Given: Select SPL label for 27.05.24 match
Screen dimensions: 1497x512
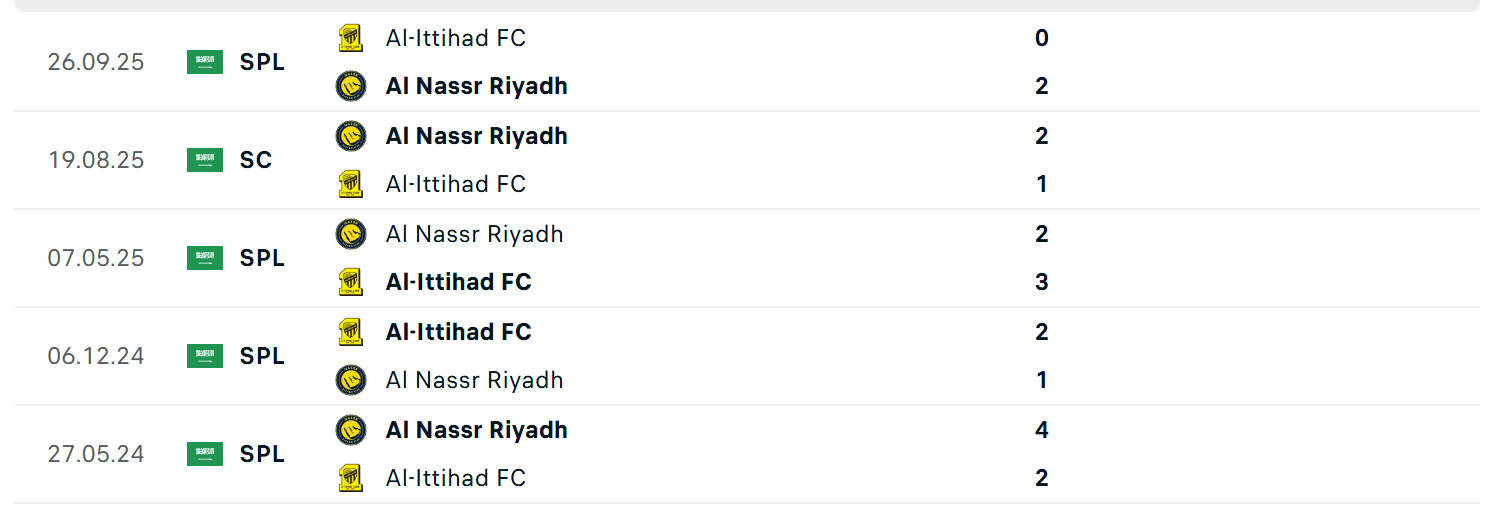Looking at the screenshot, I should [x=262, y=454].
